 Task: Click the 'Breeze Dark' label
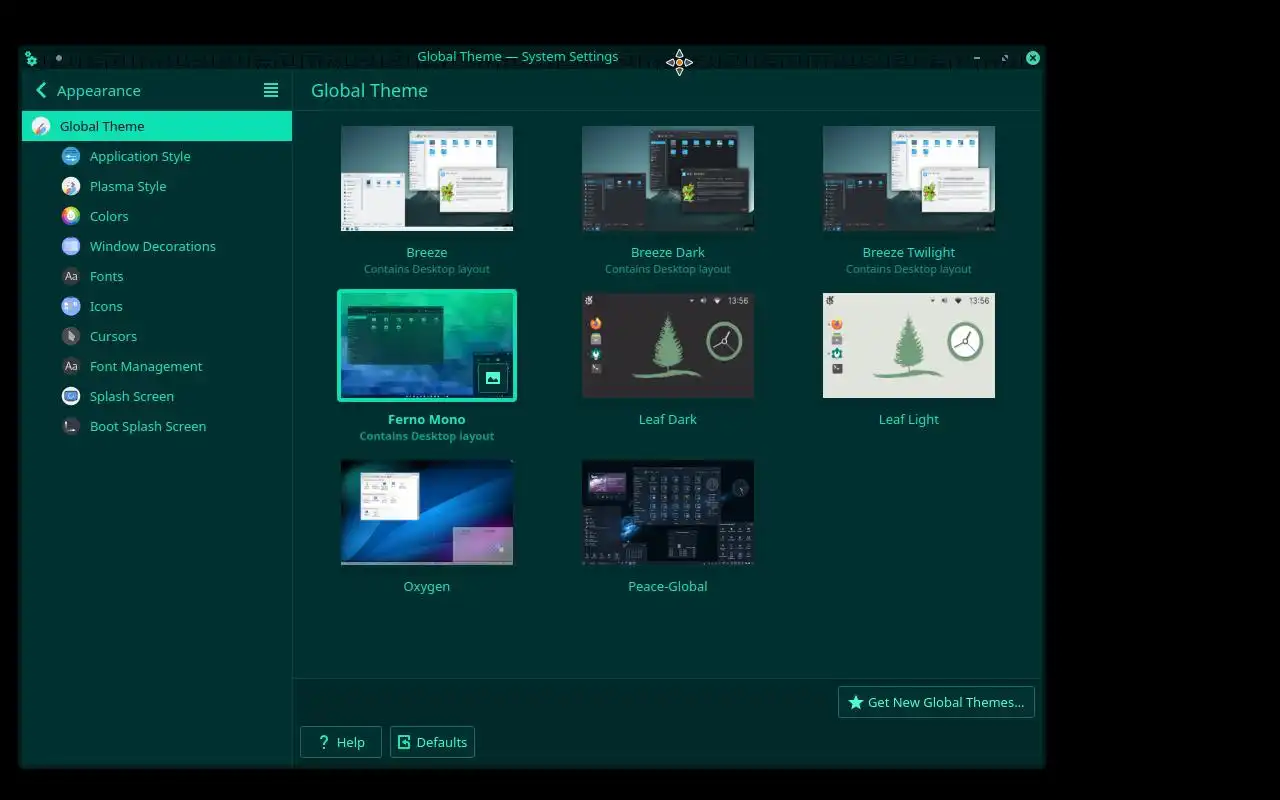coord(668,252)
